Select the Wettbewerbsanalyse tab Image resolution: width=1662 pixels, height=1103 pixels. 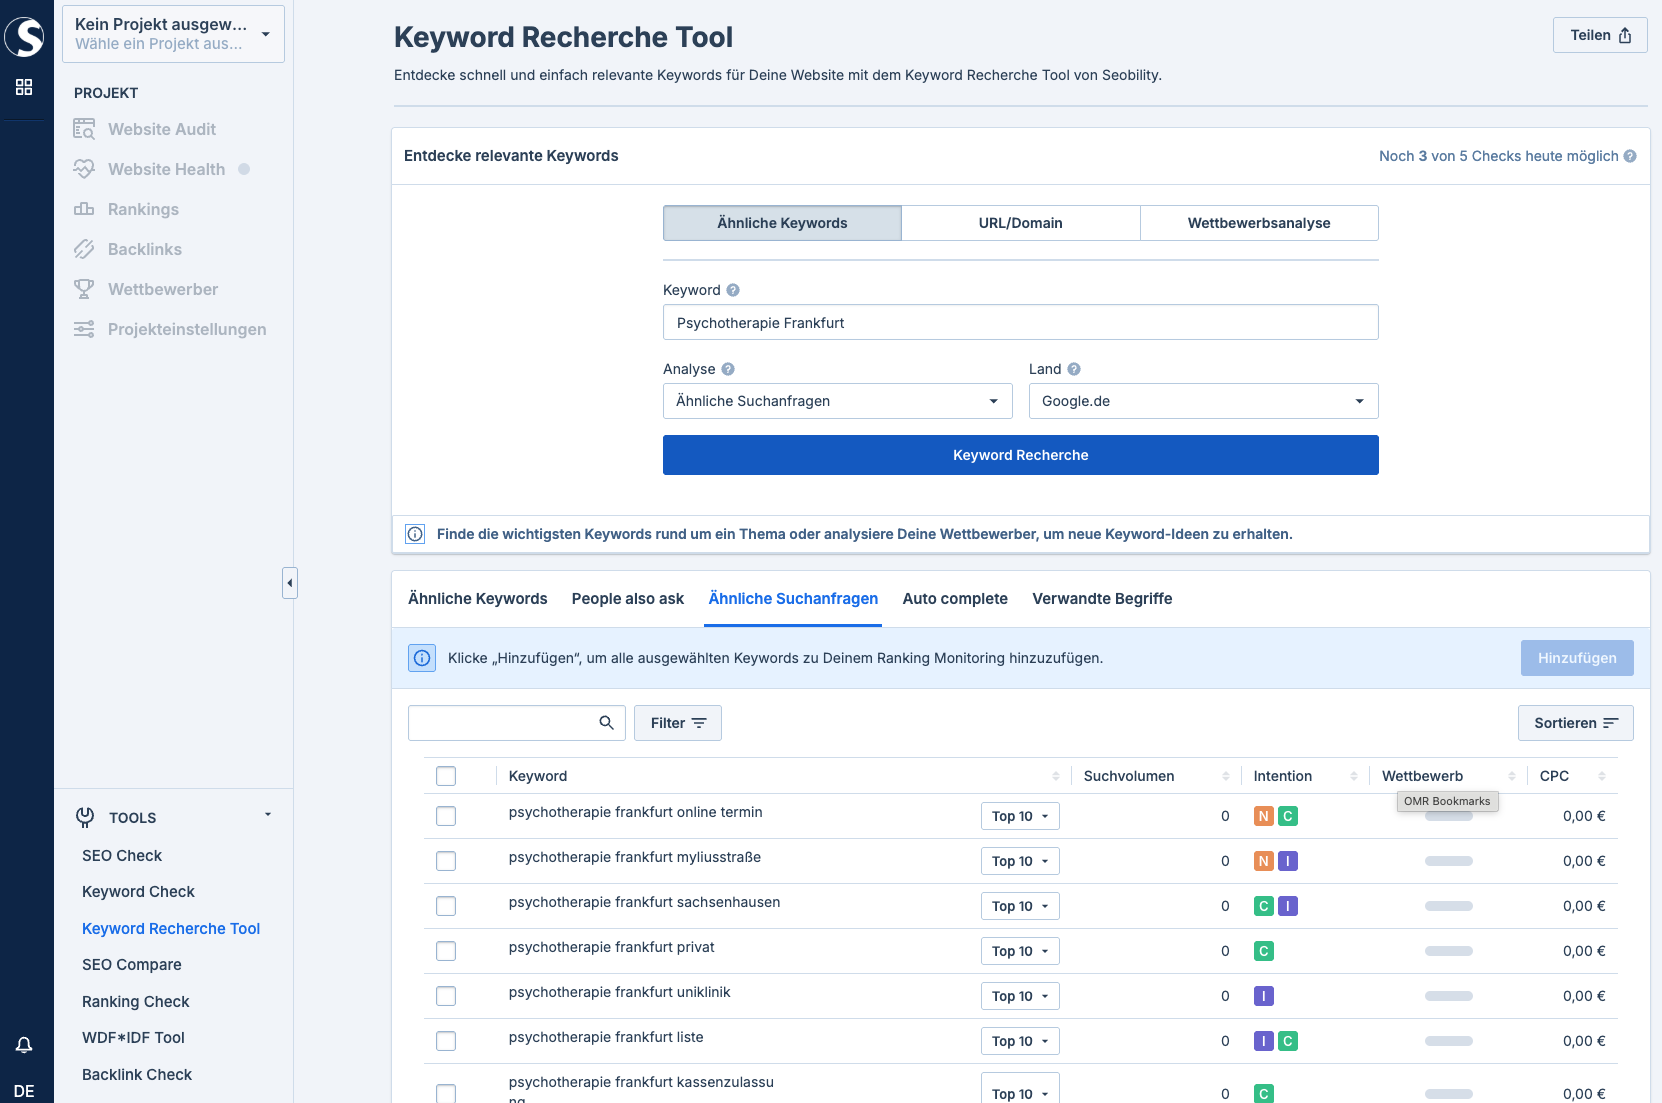click(1259, 223)
